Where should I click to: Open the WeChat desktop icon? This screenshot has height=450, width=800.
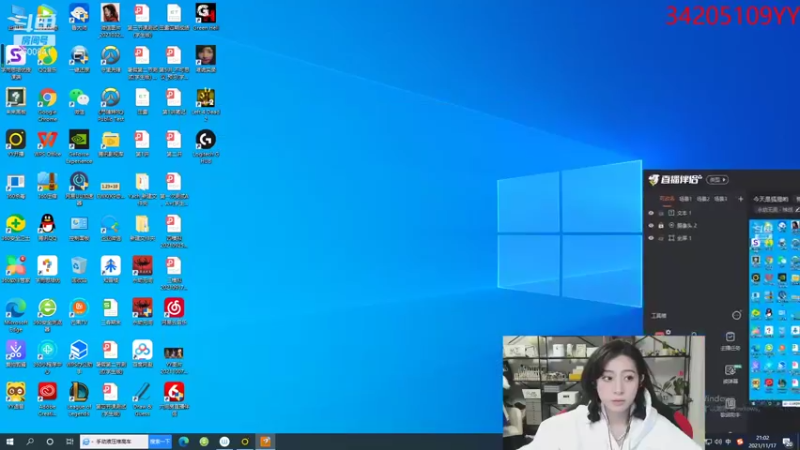click(79, 97)
